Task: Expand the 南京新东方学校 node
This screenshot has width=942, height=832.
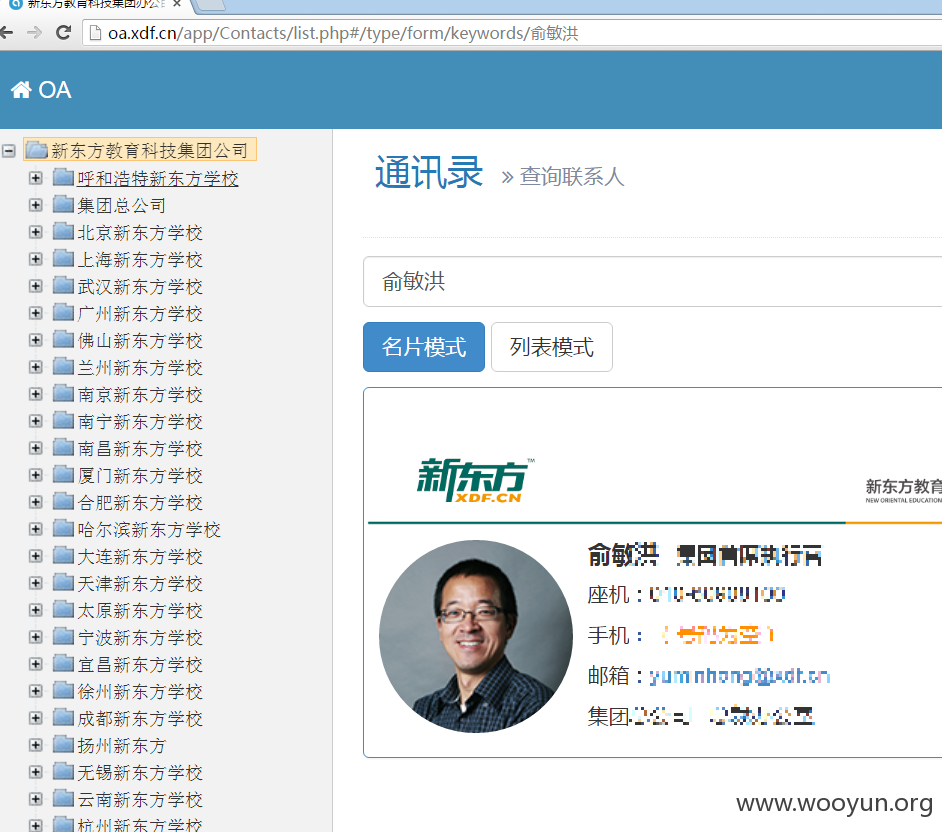Action: tap(35, 394)
